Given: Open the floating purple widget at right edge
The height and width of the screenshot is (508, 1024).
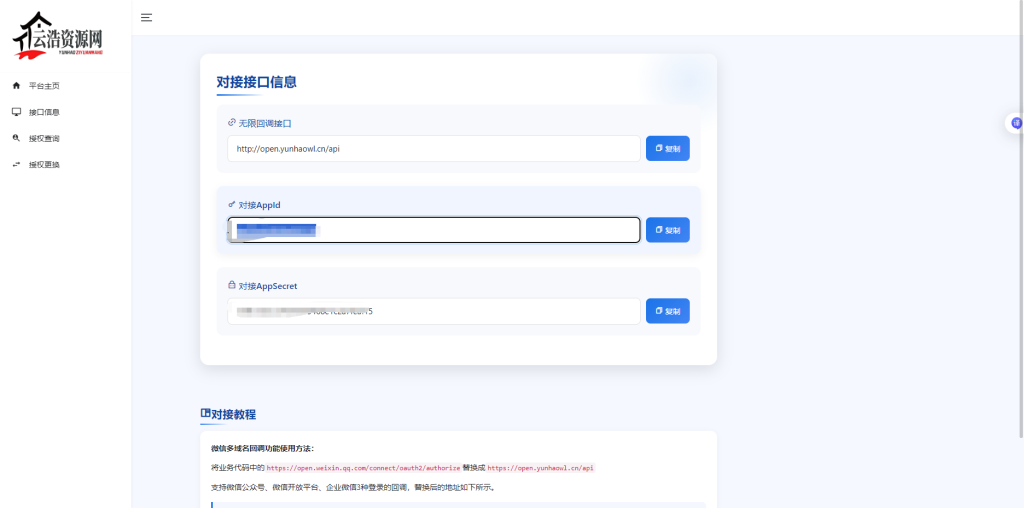Looking at the screenshot, I should click(x=1016, y=123).
